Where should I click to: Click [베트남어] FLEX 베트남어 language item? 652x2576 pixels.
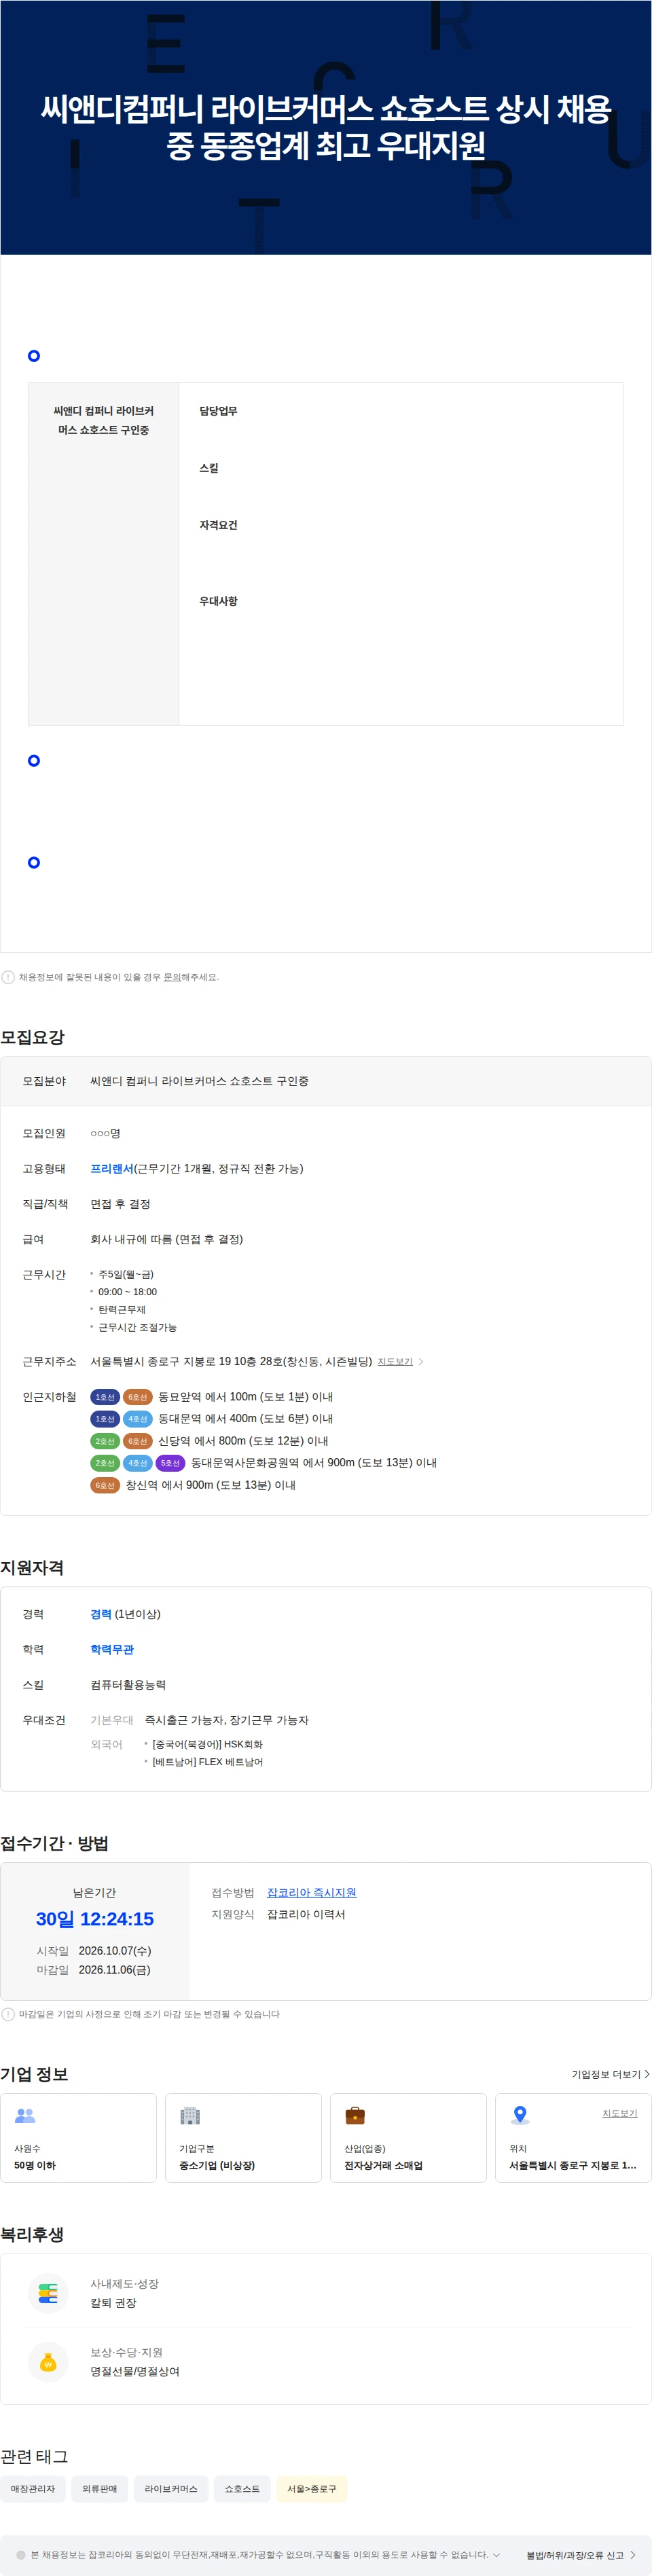pyautogui.click(x=207, y=1762)
